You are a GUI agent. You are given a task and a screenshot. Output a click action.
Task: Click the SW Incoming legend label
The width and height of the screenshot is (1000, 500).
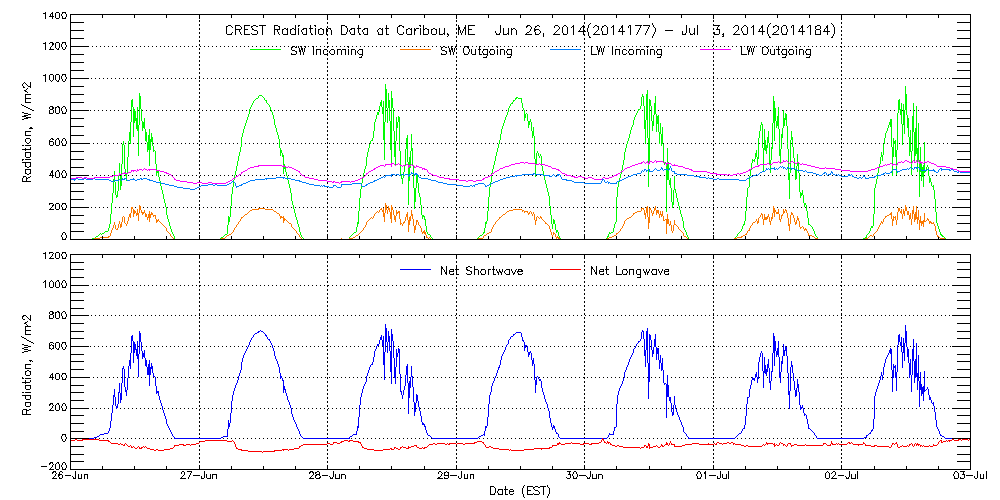click(322, 51)
